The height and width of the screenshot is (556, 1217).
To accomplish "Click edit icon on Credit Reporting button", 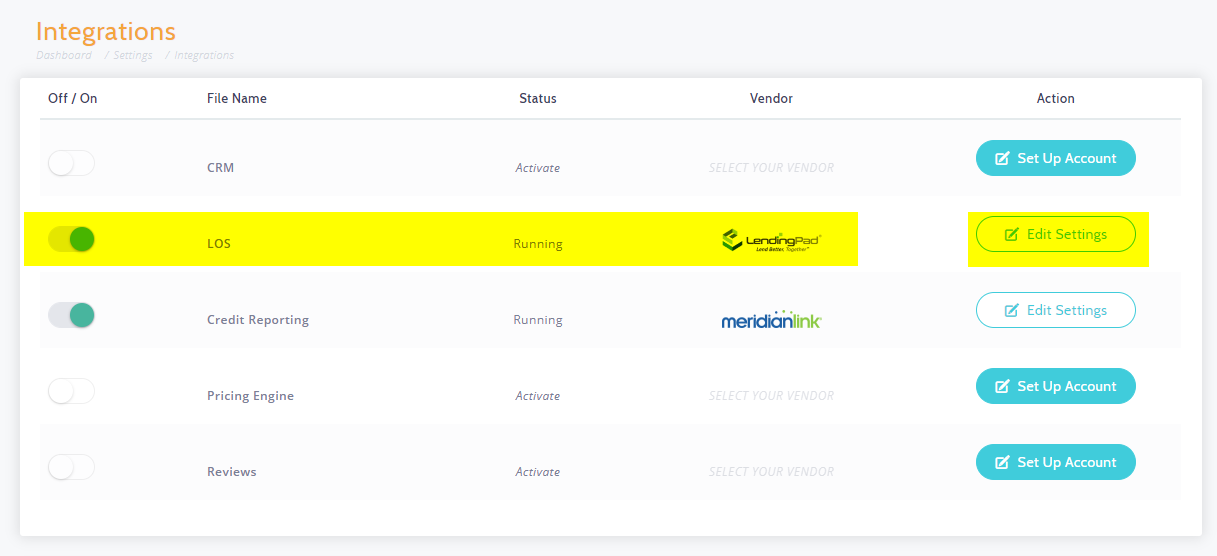I will click(x=1011, y=310).
